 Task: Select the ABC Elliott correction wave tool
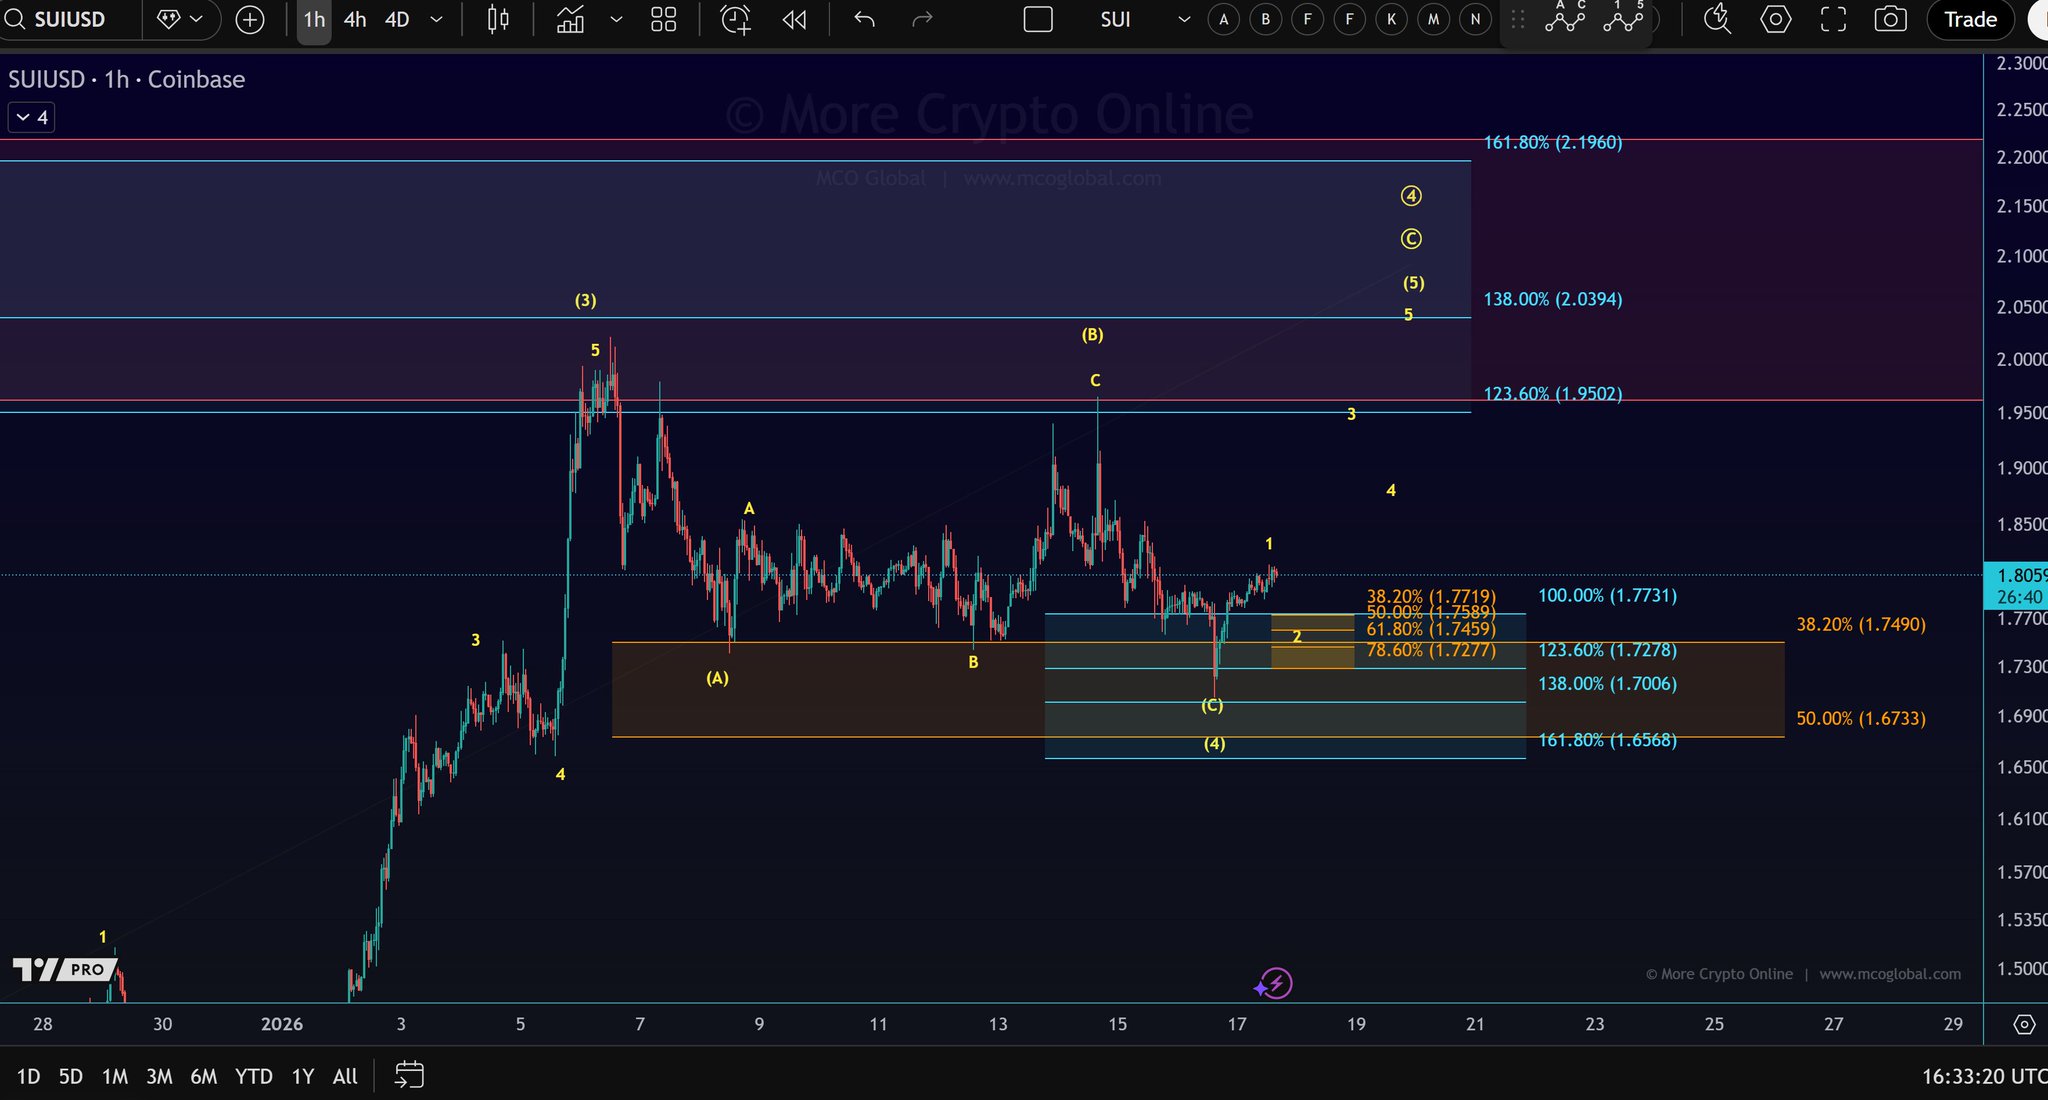[x=1565, y=19]
